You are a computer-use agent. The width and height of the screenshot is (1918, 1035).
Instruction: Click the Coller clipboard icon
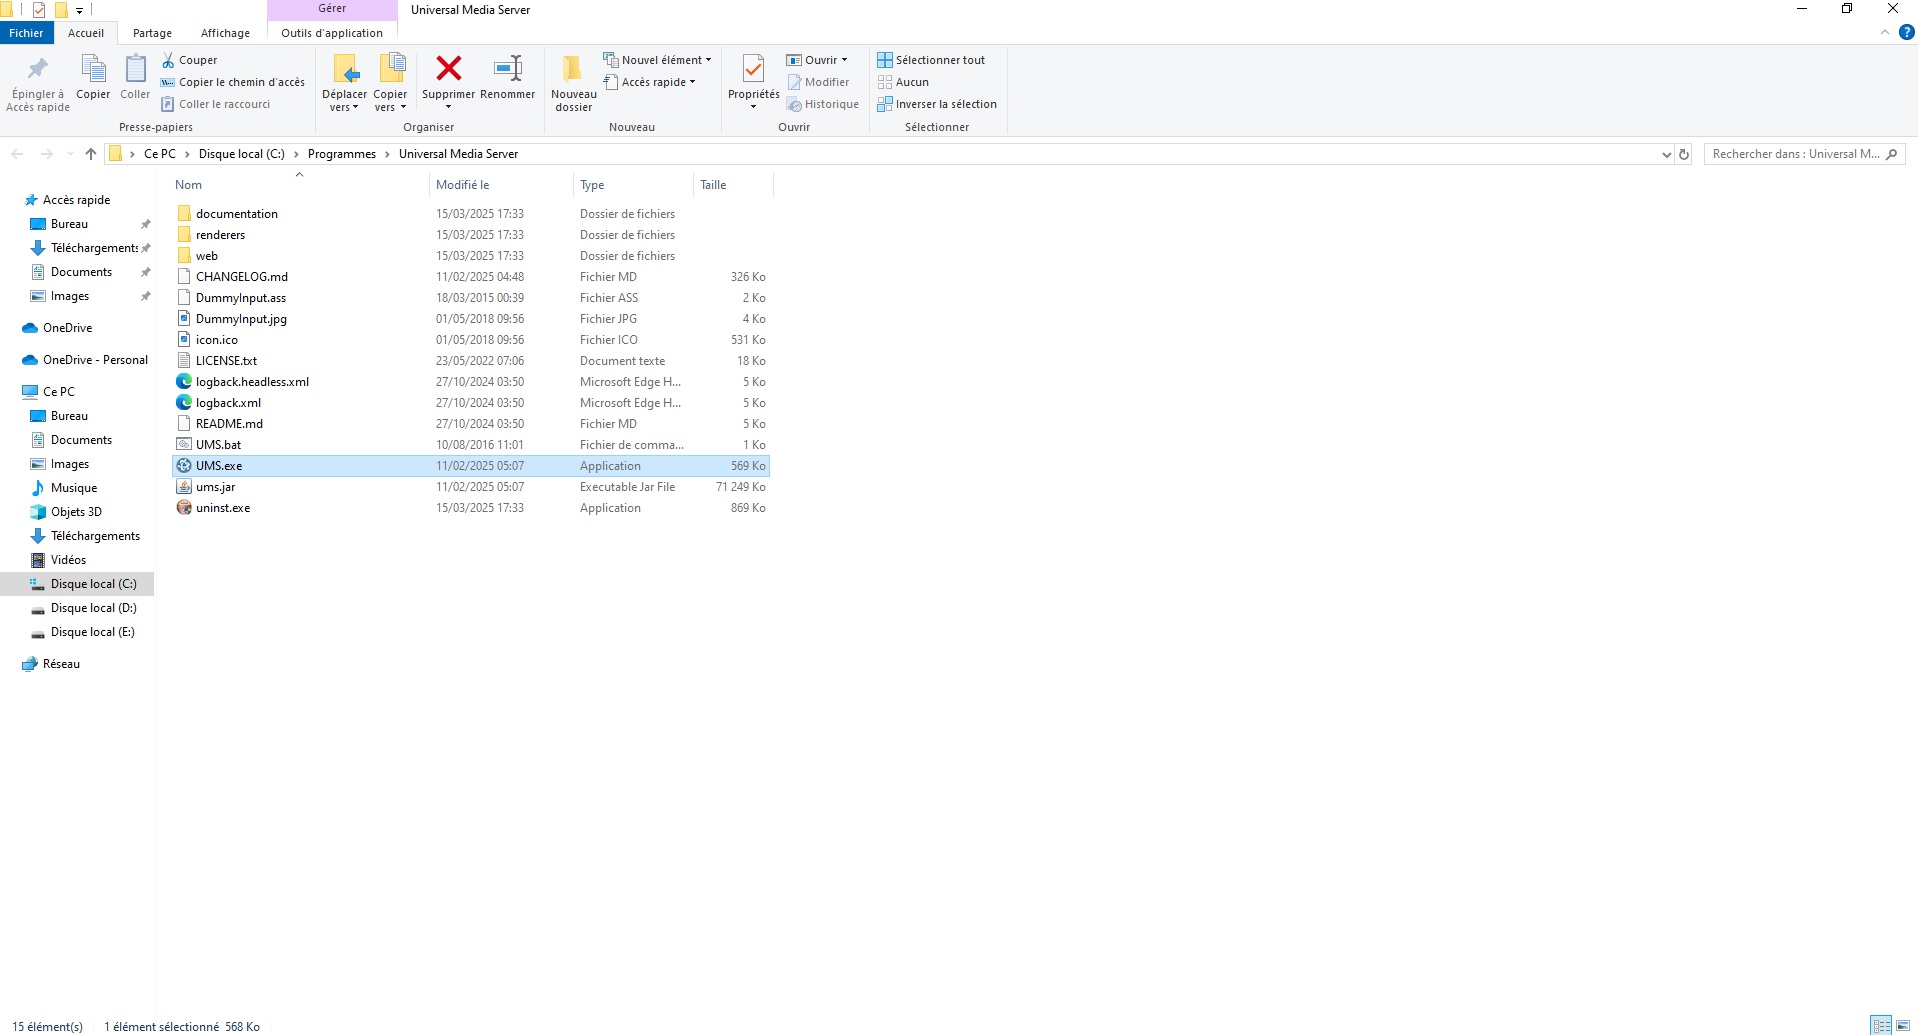tap(135, 69)
